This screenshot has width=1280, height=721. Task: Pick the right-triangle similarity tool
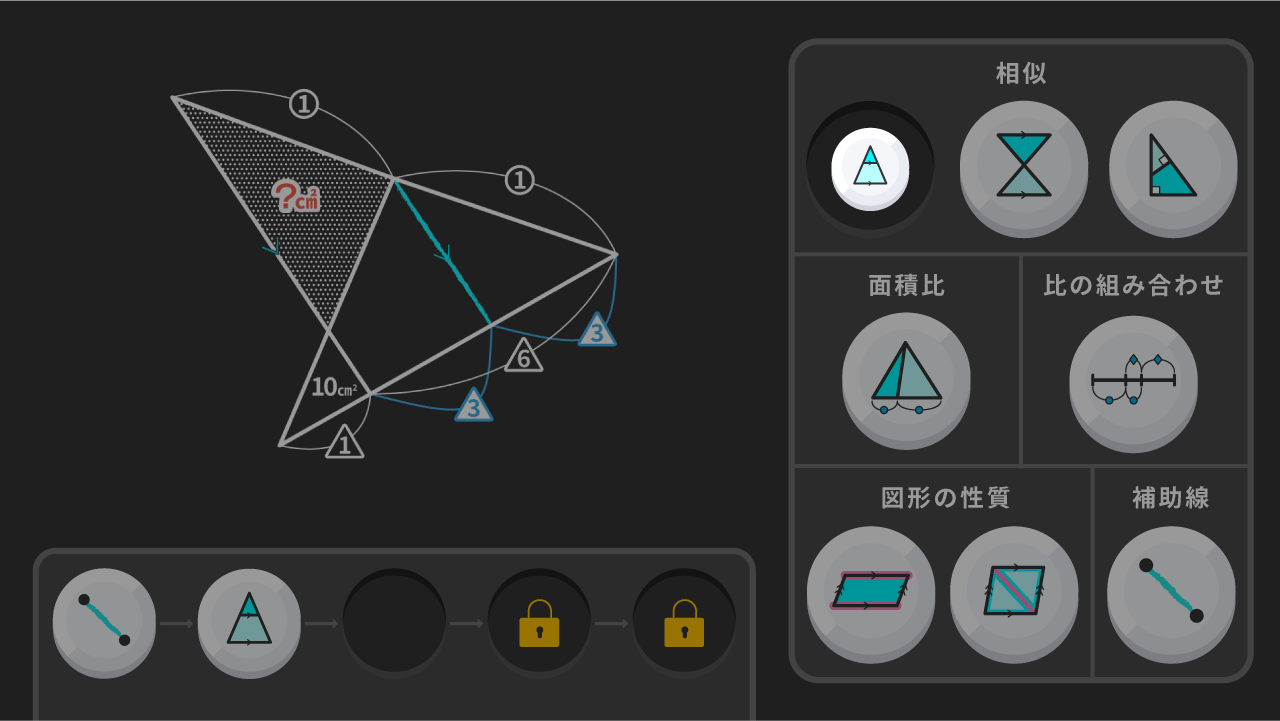1173,167
